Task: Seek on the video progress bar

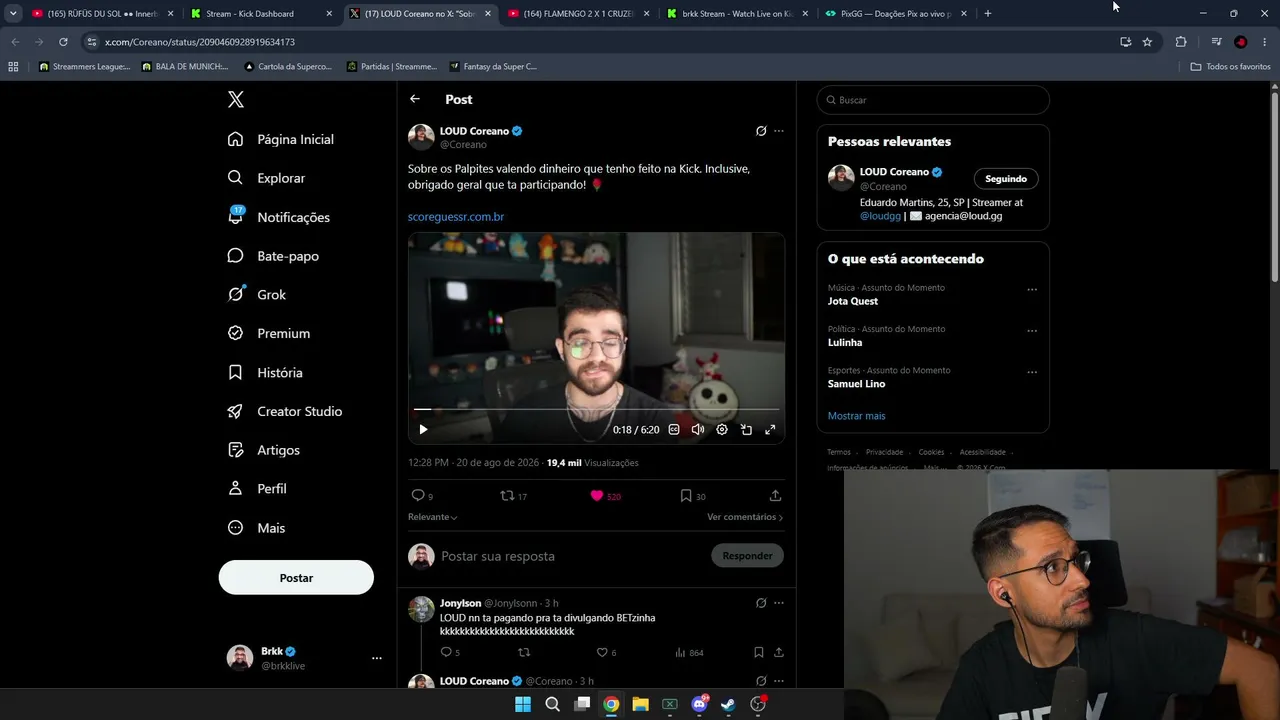Action: click(x=596, y=409)
